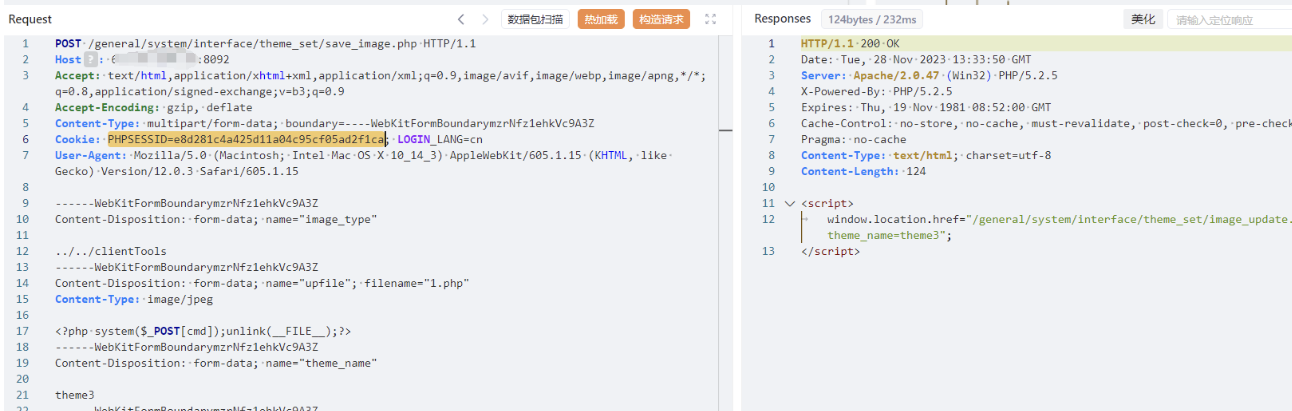Screen dimensions: 1292x411
Task: Click the HTTP/1.1 200 OK status line
Action: pos(850,43)
